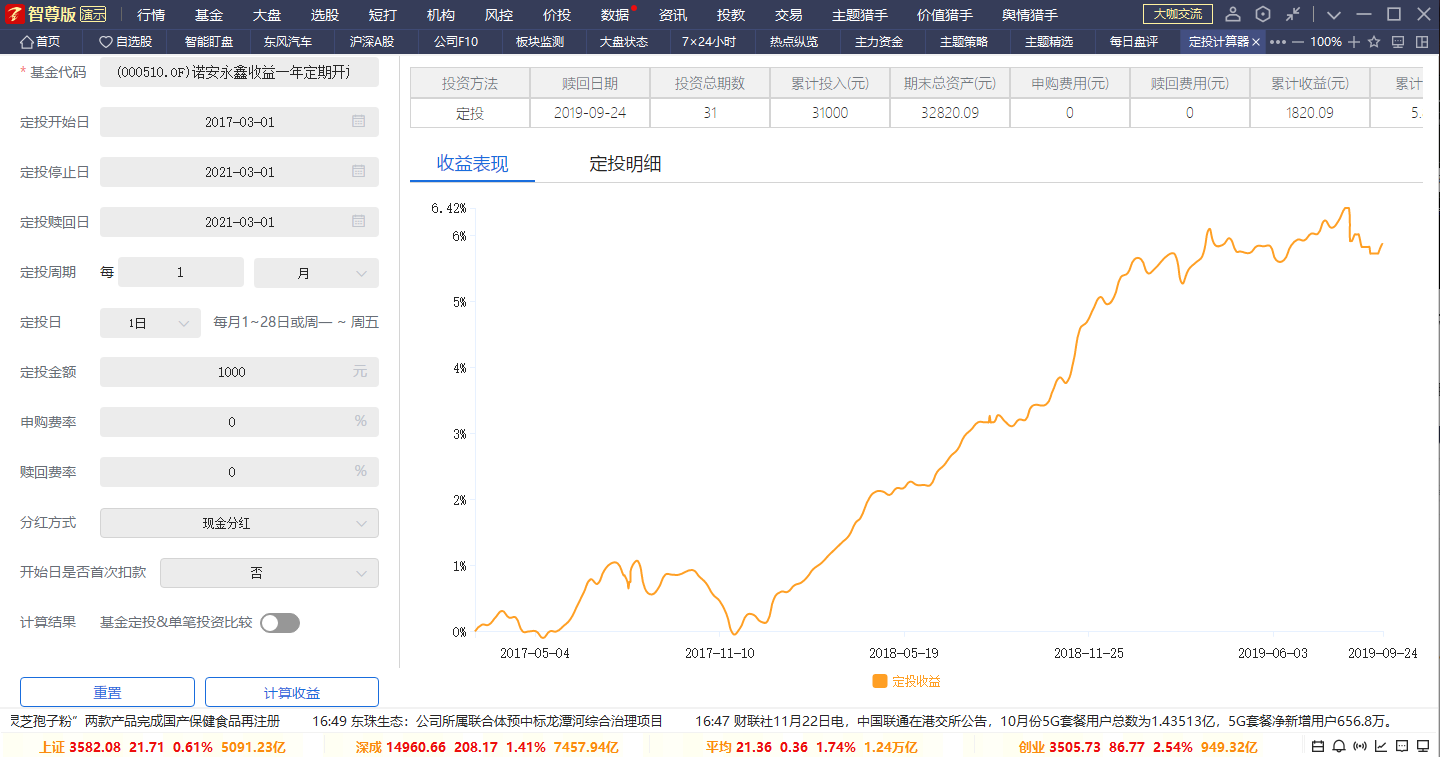Screen dimensions: 1440x757
Task: Toggle 定投收益 legend series visibility
Action: [907, 681]
